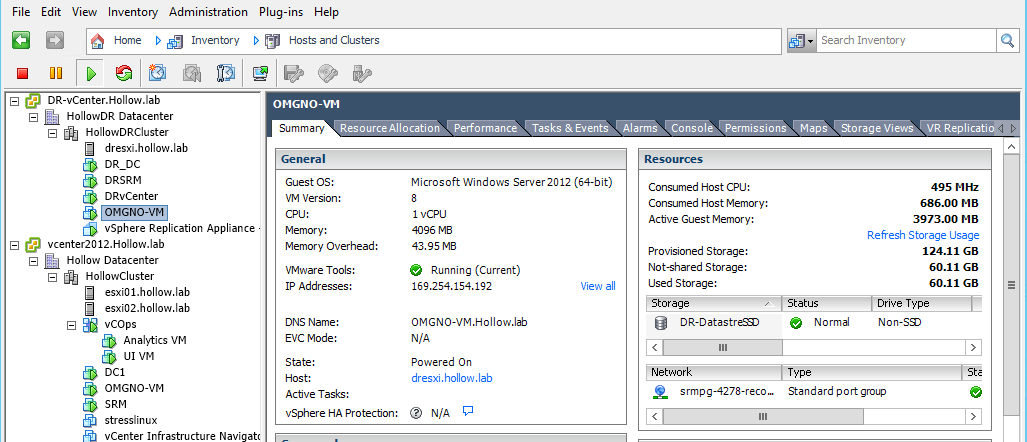Click in the Search Inventory field
Image resolution: width=1027 pixels, height=442 pixels.
point(905,40)
